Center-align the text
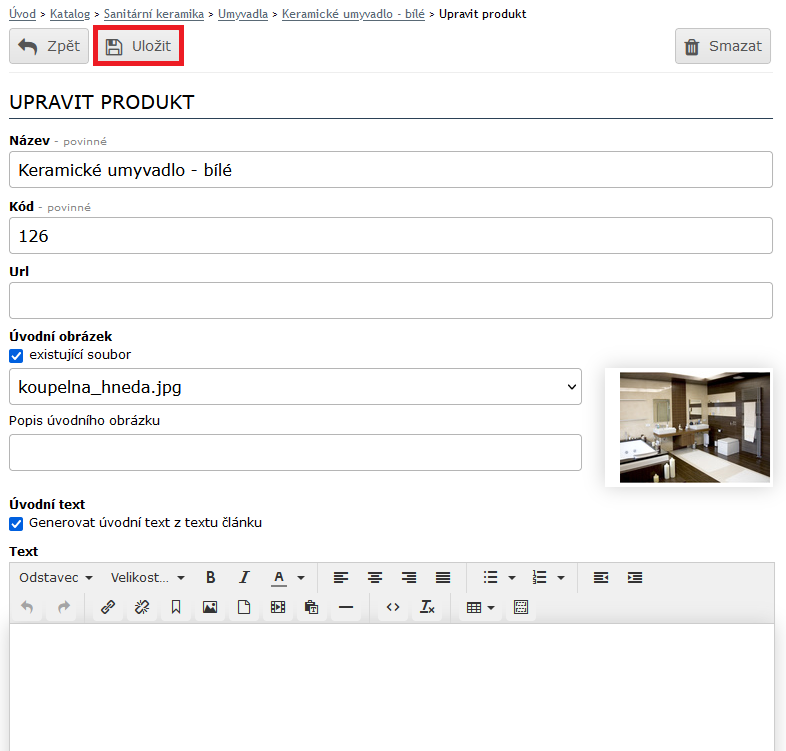This screenshot has height=751, width=786. coord(375,577)
